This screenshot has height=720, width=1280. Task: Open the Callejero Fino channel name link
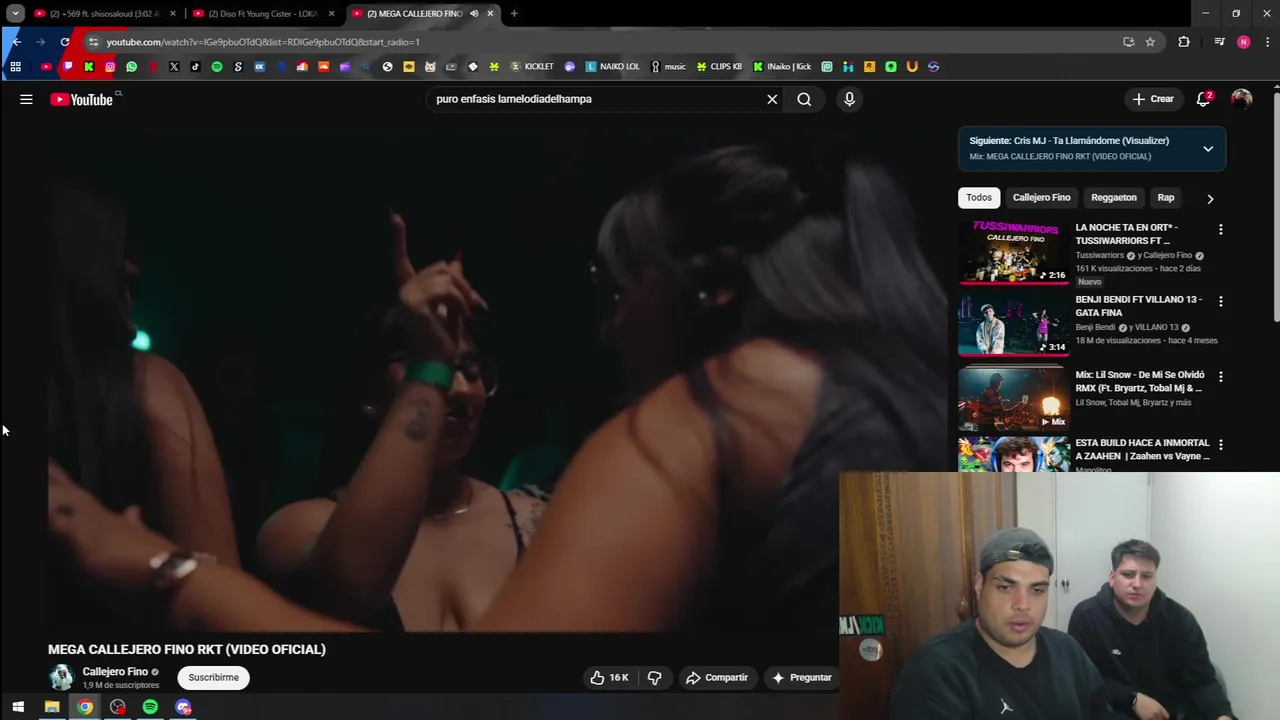pyautogui.click(x=115, y=672)
